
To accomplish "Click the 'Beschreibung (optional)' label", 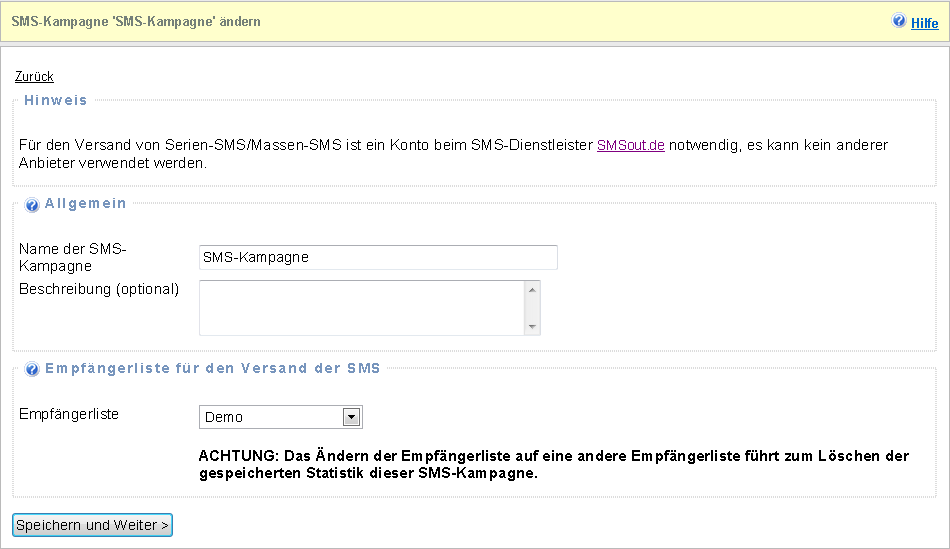I will point(99,289).
